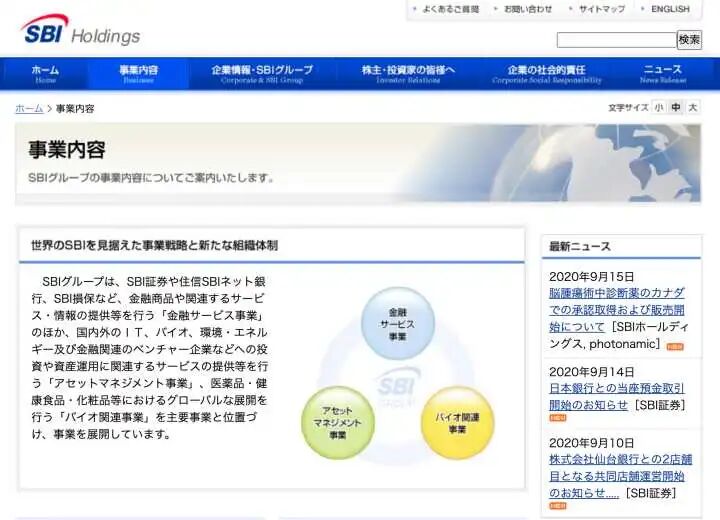Click the 金融サービス事業 blue circle
Viewport: 720px width, 520px height.
point(398,324)
